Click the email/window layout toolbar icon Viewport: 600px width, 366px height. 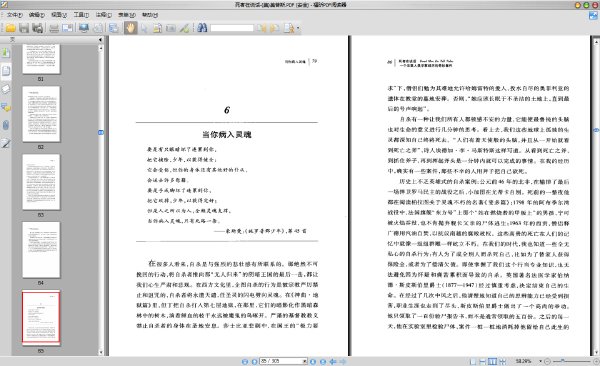click(x=67, y=28)
